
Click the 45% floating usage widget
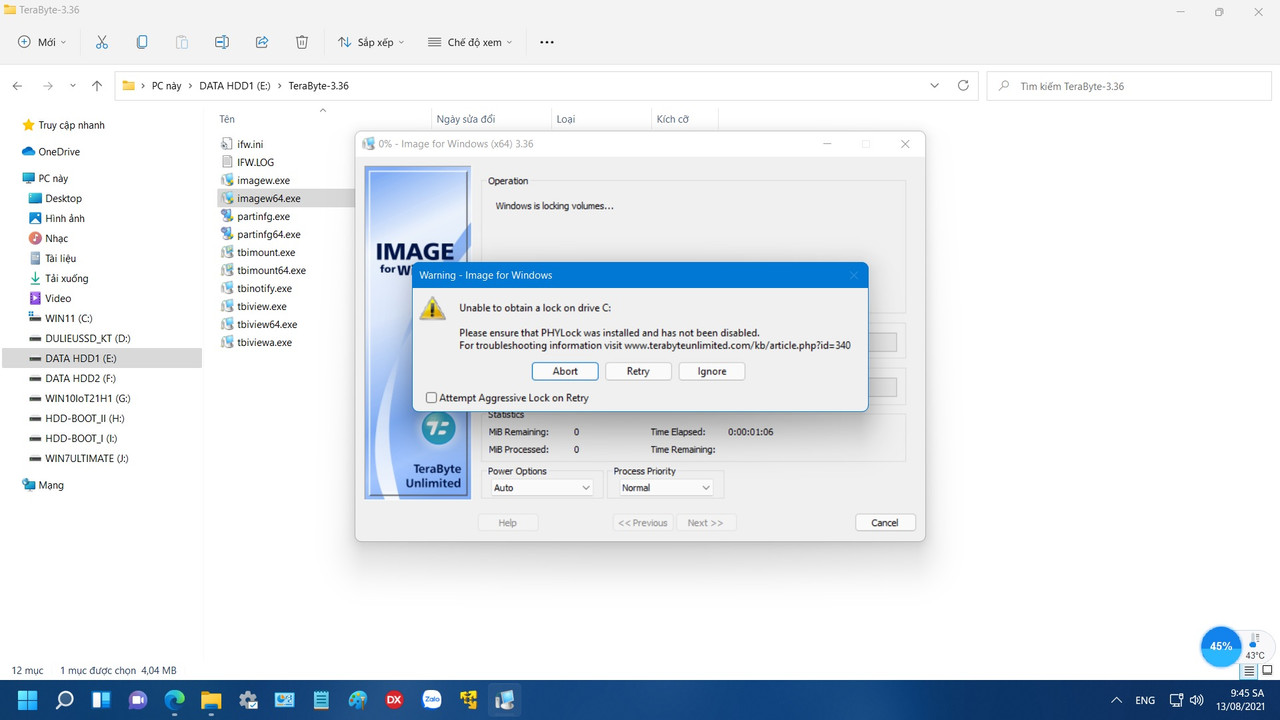point(1221,646)
